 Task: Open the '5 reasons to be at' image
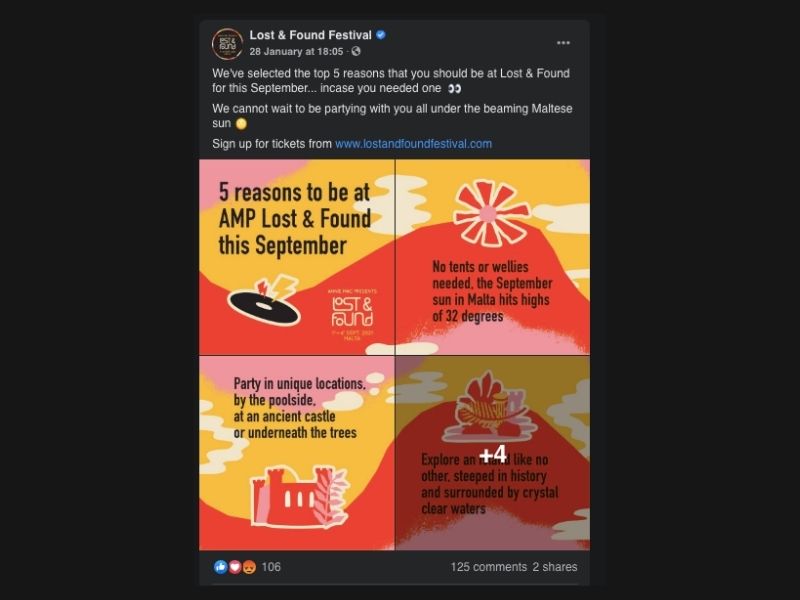click(x=296, y=257)
